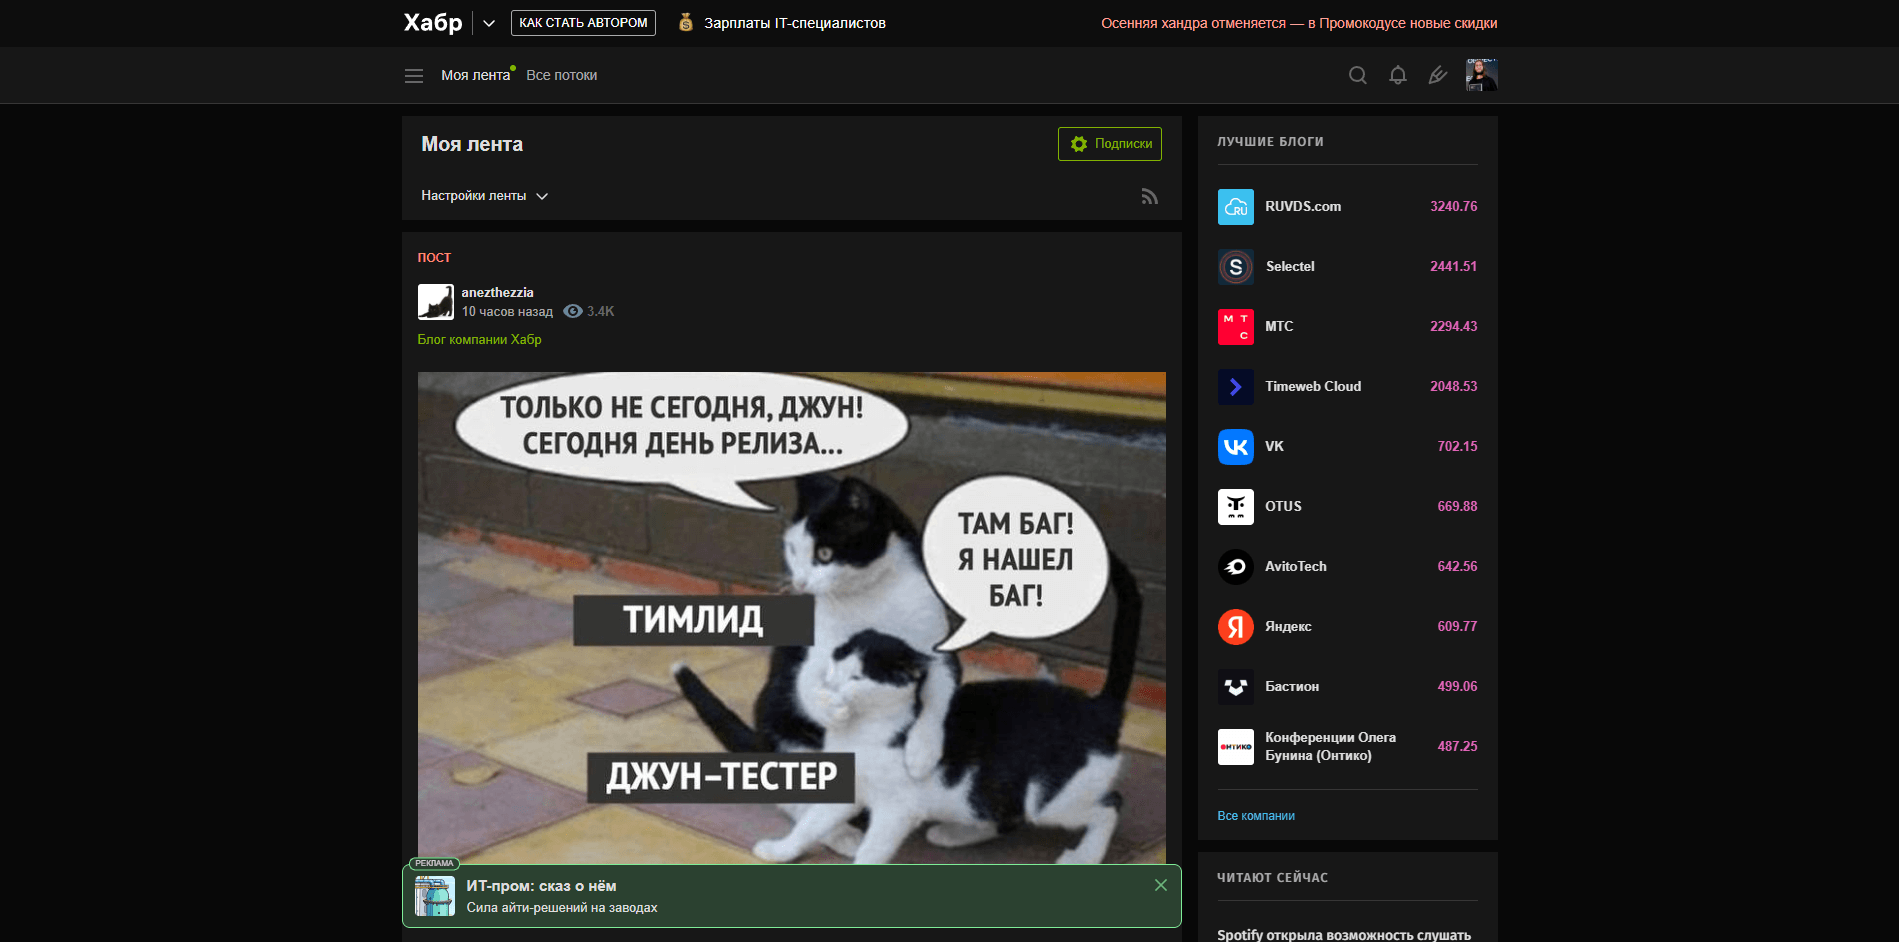The width and height of the screenshot is (1899, 942).
Task: Open the AvitoTech blog name
Action: pyautogui.click(x=1296, y=567)
